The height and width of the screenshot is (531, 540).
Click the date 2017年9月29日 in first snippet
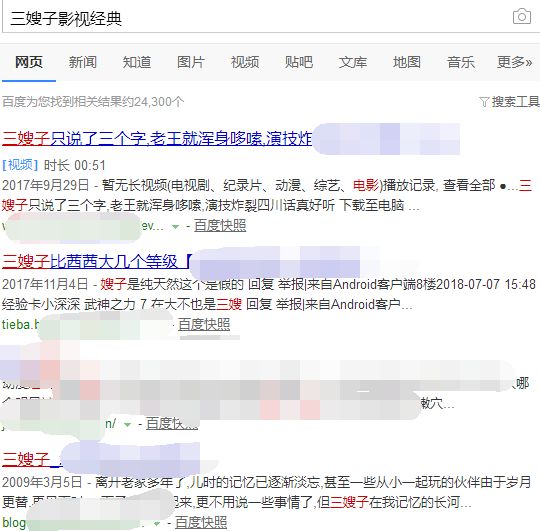pyautogui.click(x=45, y=185)
